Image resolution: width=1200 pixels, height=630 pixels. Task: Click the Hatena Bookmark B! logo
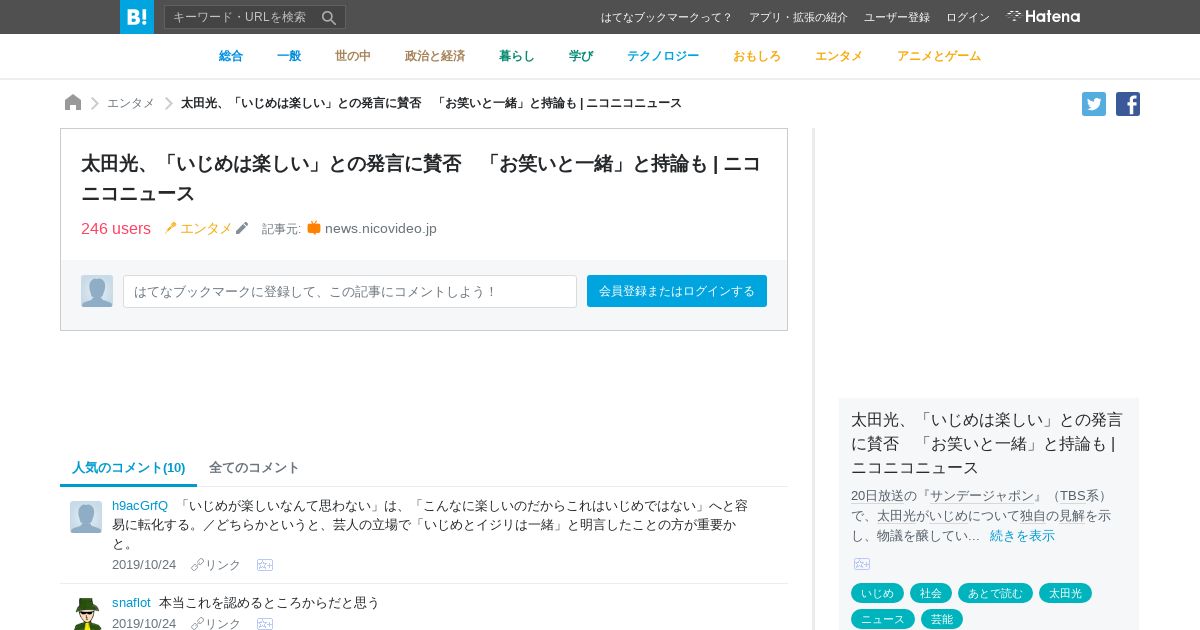tap(137, 17)
